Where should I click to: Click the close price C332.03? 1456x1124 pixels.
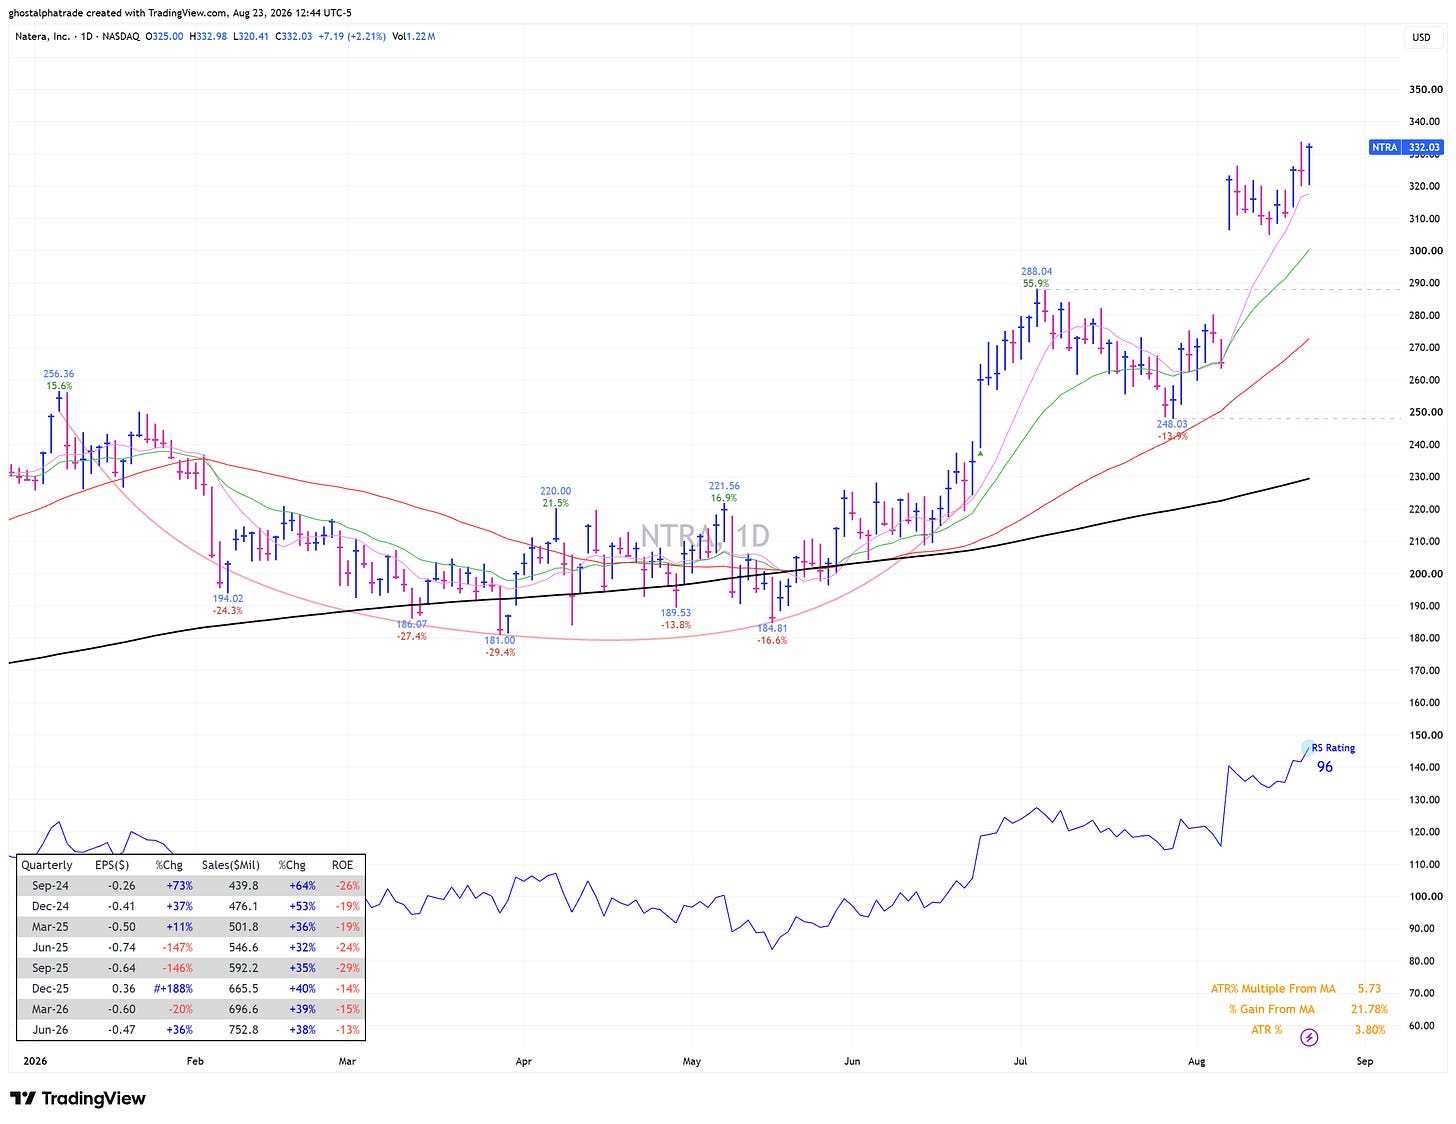pos(292,36)
